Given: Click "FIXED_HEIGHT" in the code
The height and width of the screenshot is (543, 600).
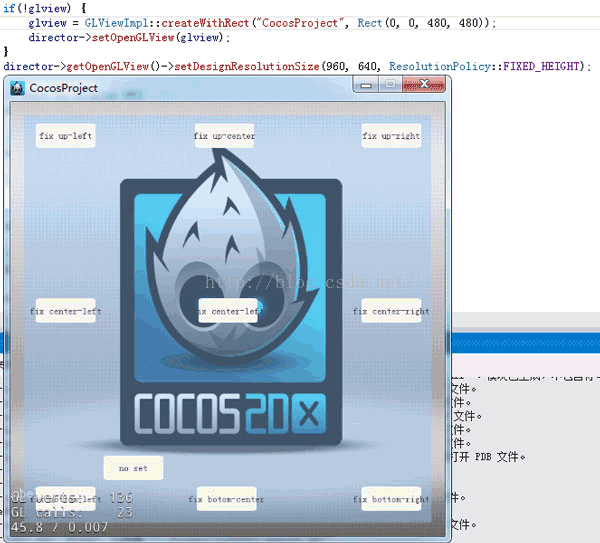Looking at the screenshot, I should click(x=541, y=67).
